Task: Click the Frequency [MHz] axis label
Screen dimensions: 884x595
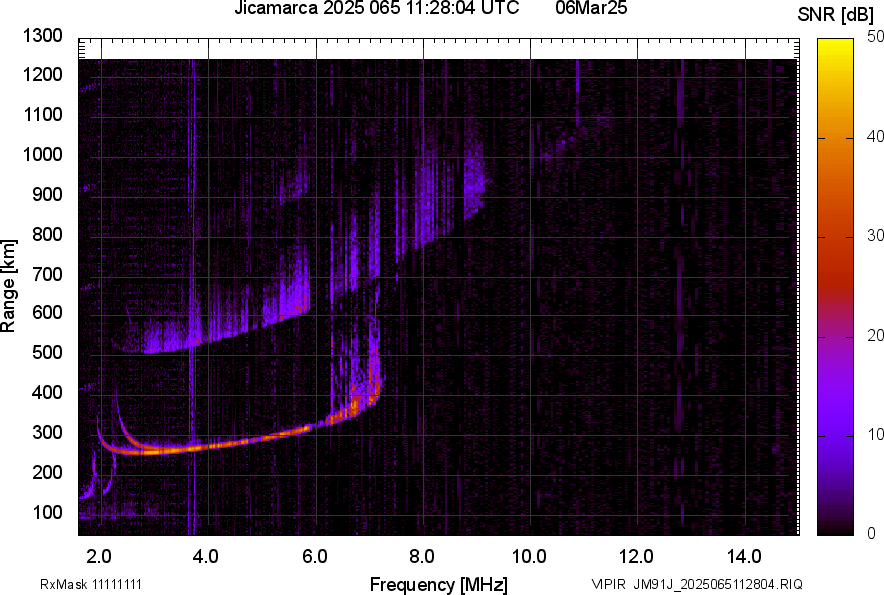Action: tap(438, 584)
